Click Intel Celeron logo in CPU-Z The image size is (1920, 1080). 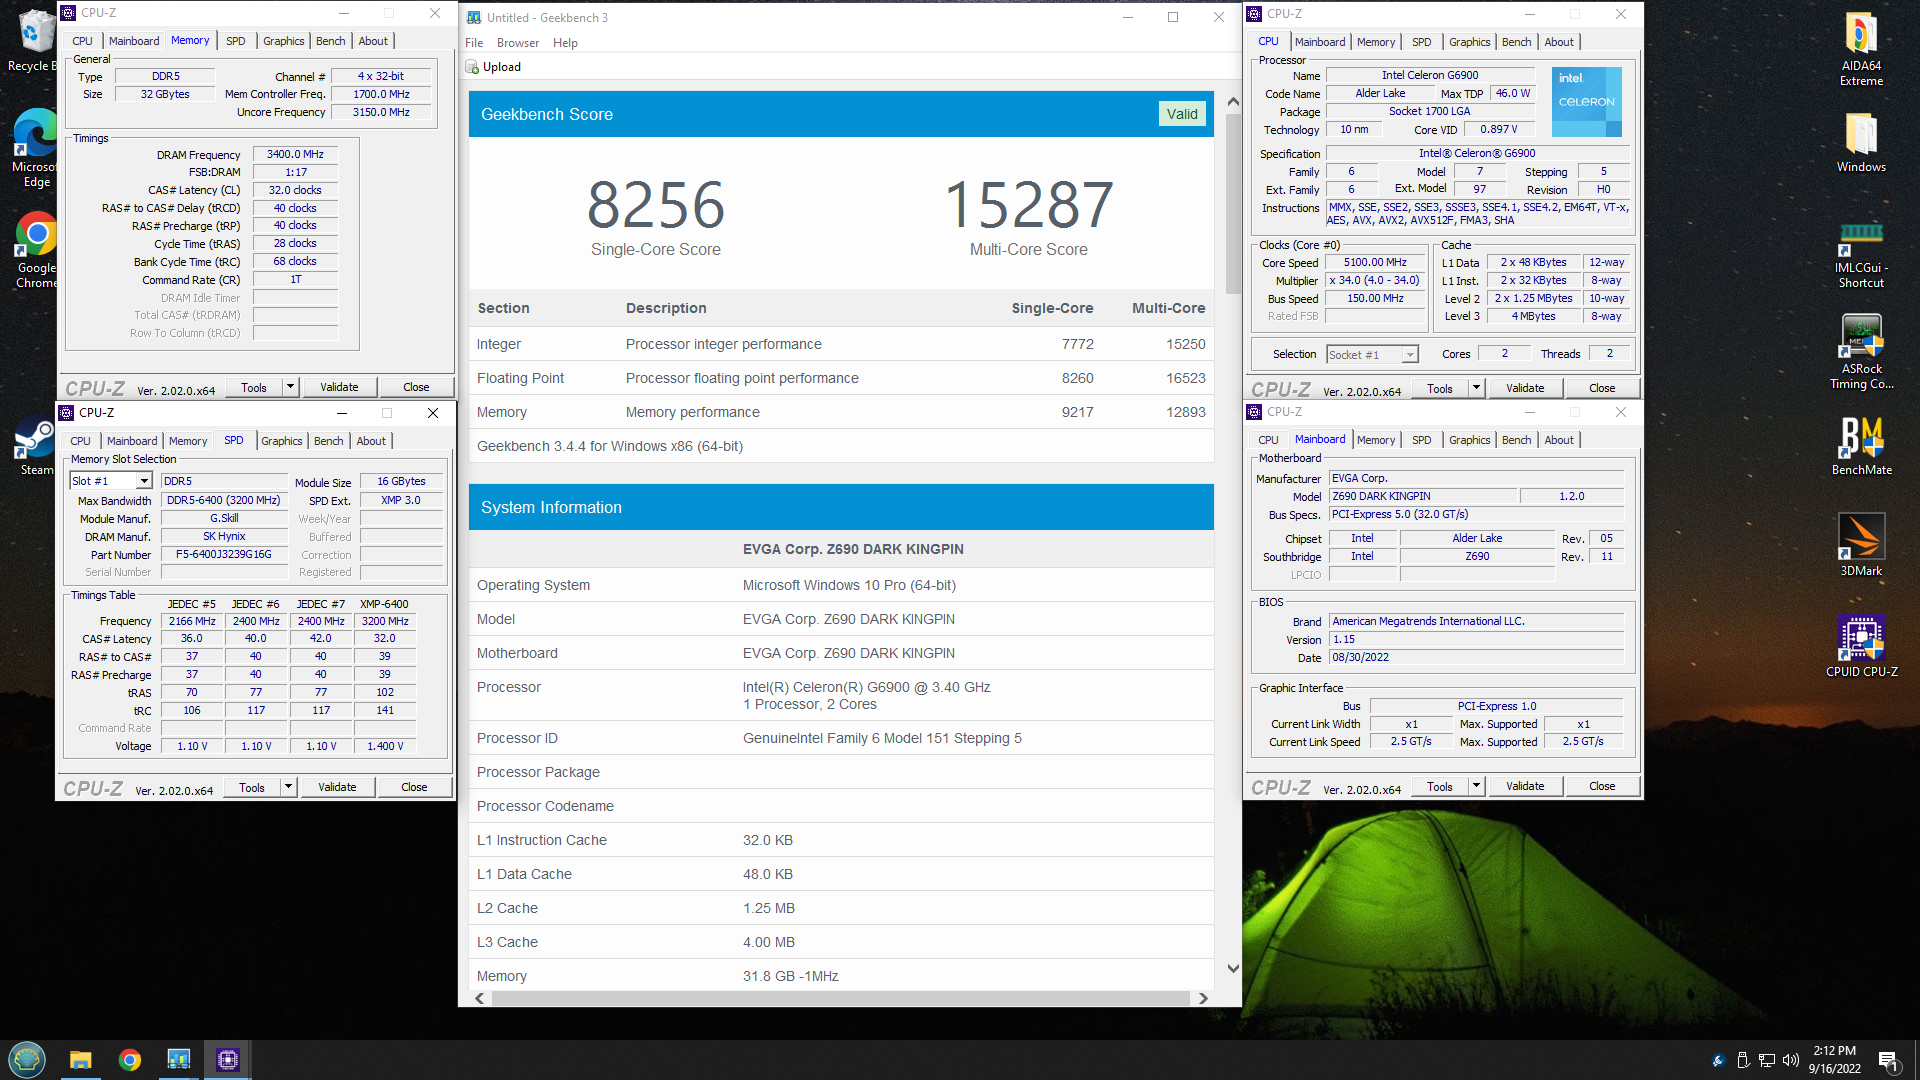1586,102
